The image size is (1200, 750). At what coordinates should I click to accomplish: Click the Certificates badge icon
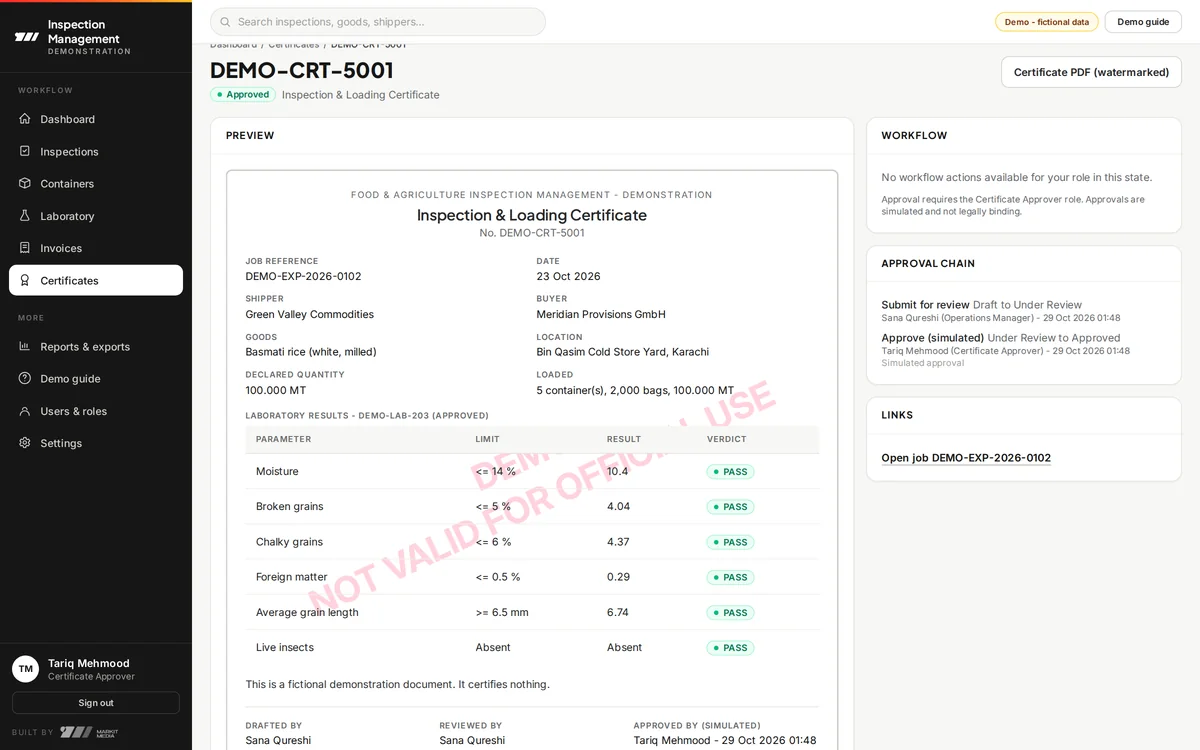[x=25, y=280]
